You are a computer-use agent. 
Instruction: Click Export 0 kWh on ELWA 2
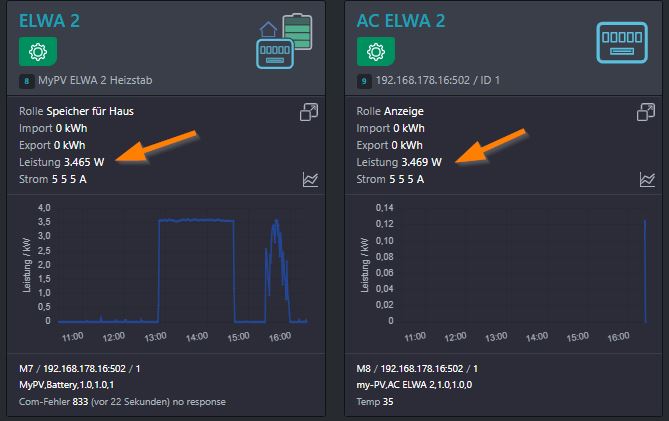coord(52,145)
